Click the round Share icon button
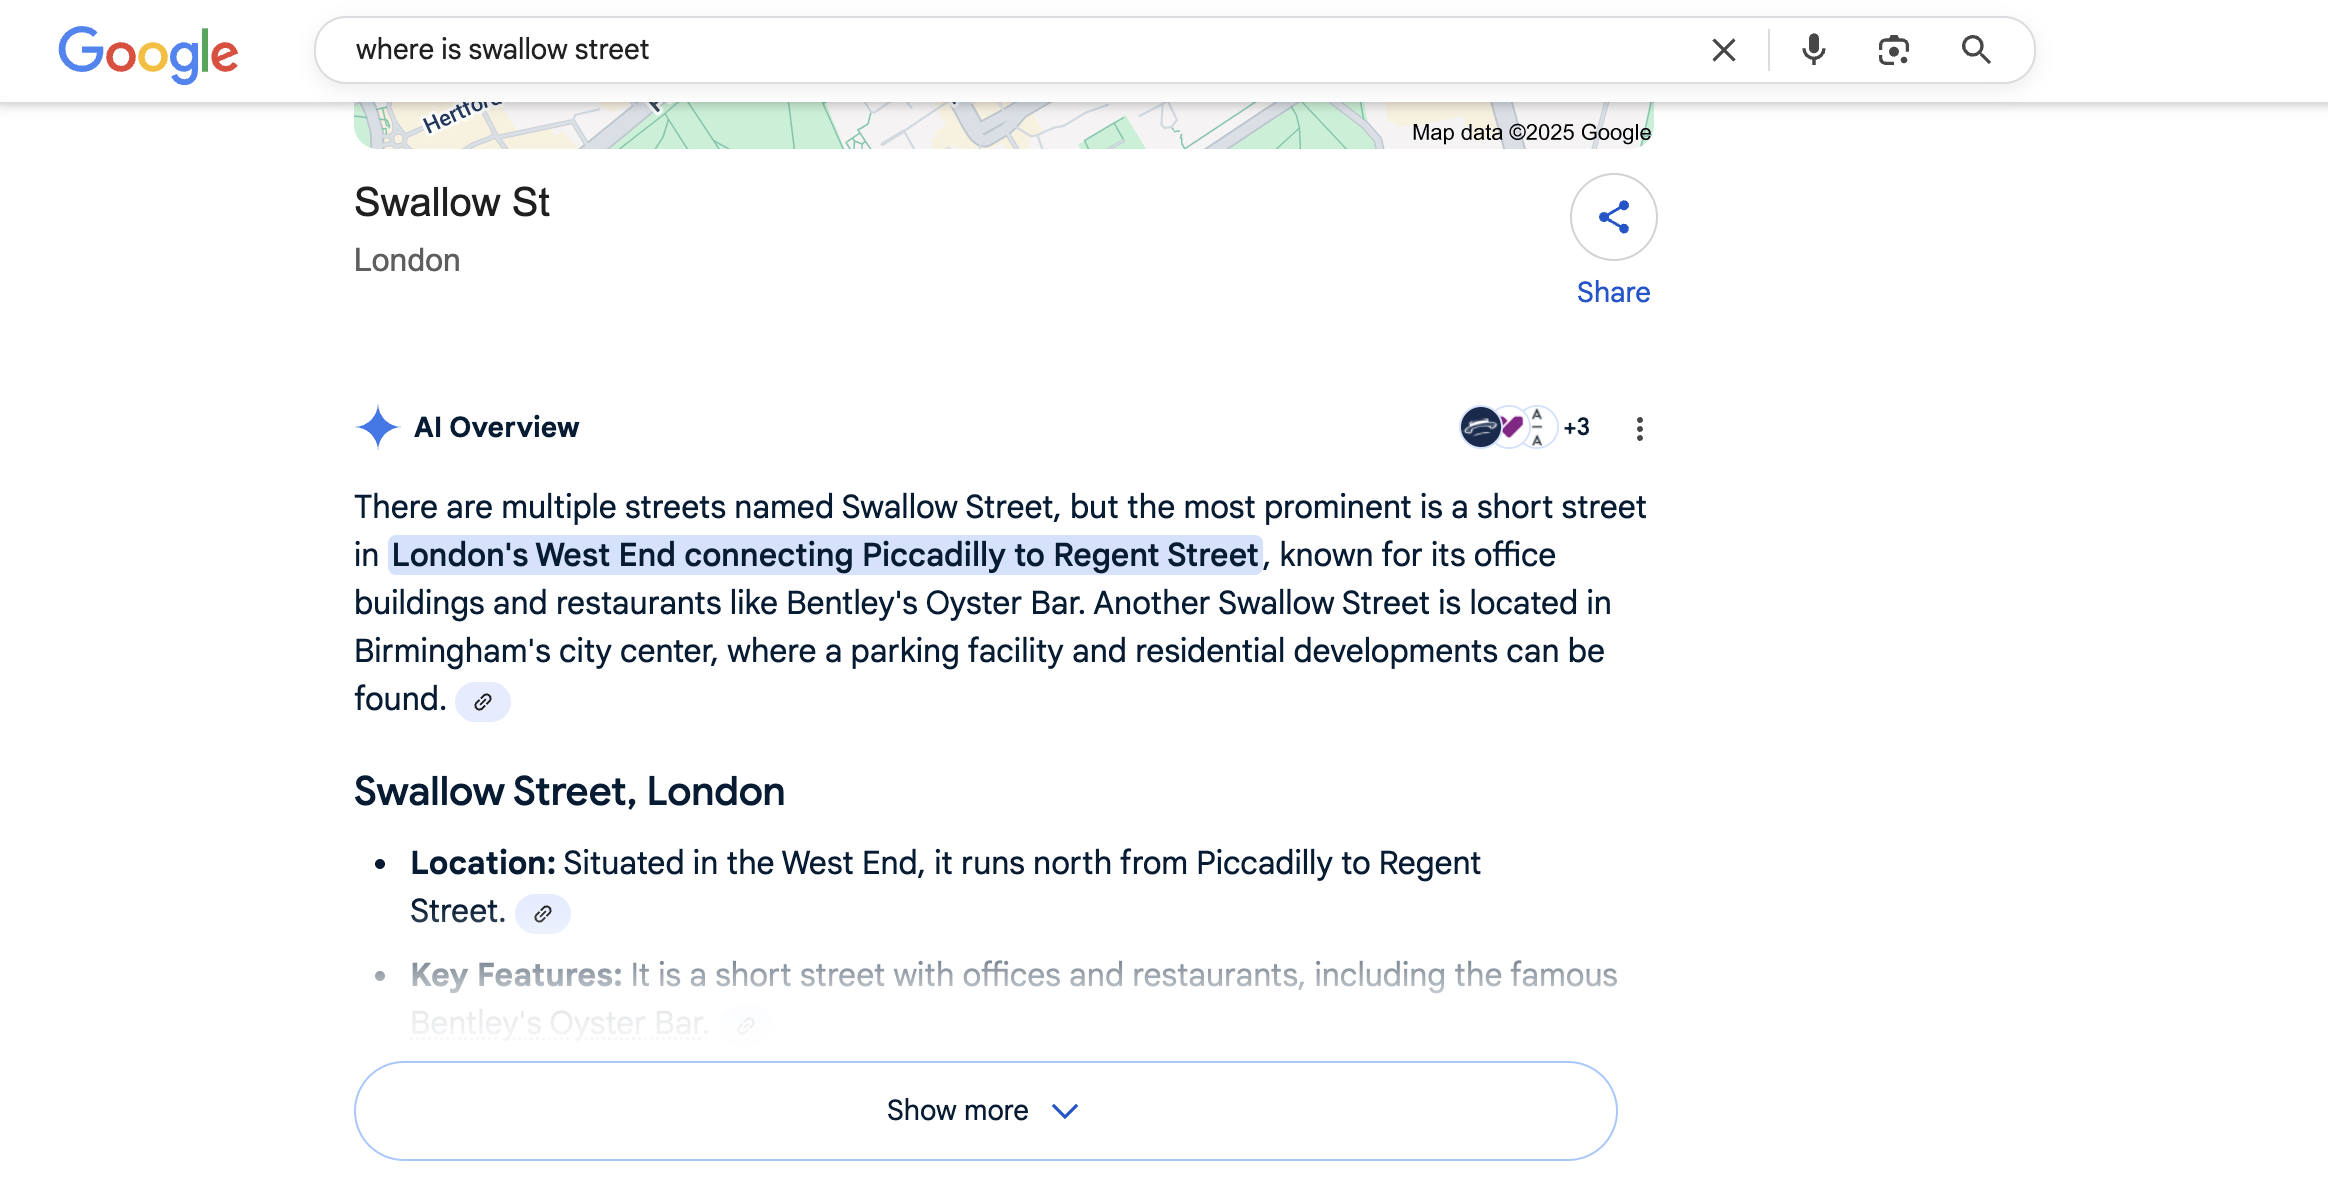2328x1178 pixels. tap(1613, 217)
